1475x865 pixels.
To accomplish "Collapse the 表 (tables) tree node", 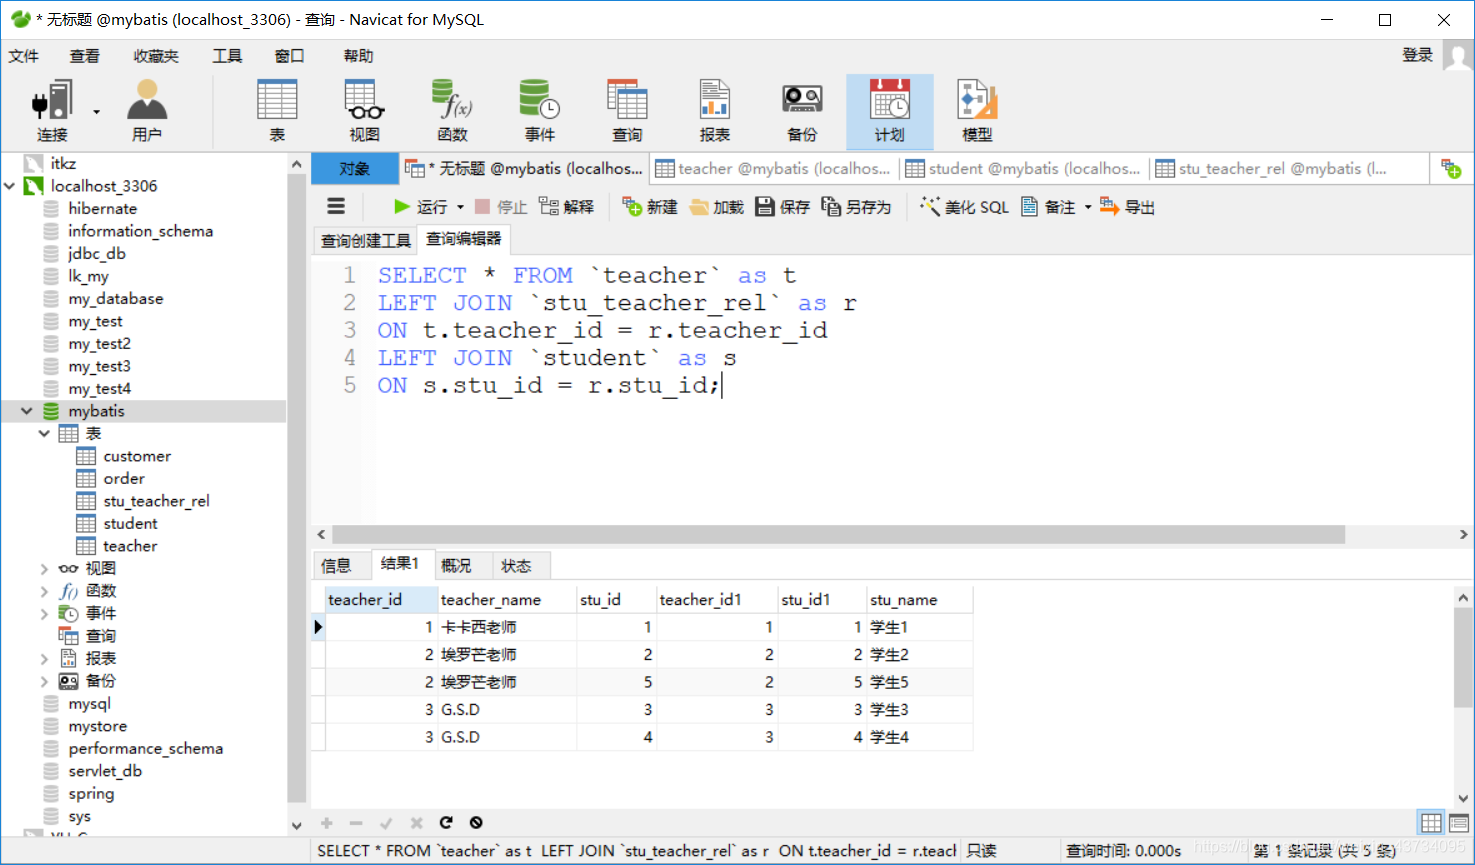I will tap(44, 433).
